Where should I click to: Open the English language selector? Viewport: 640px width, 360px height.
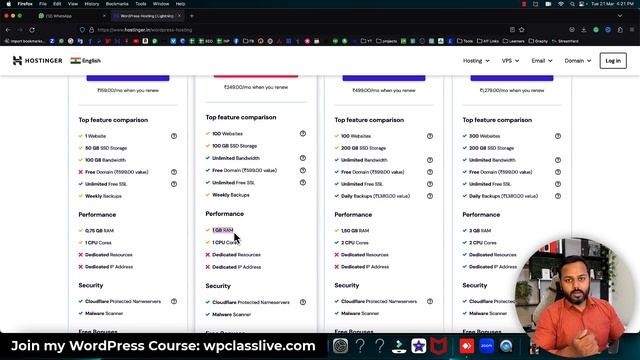click(x=85, y=60)
